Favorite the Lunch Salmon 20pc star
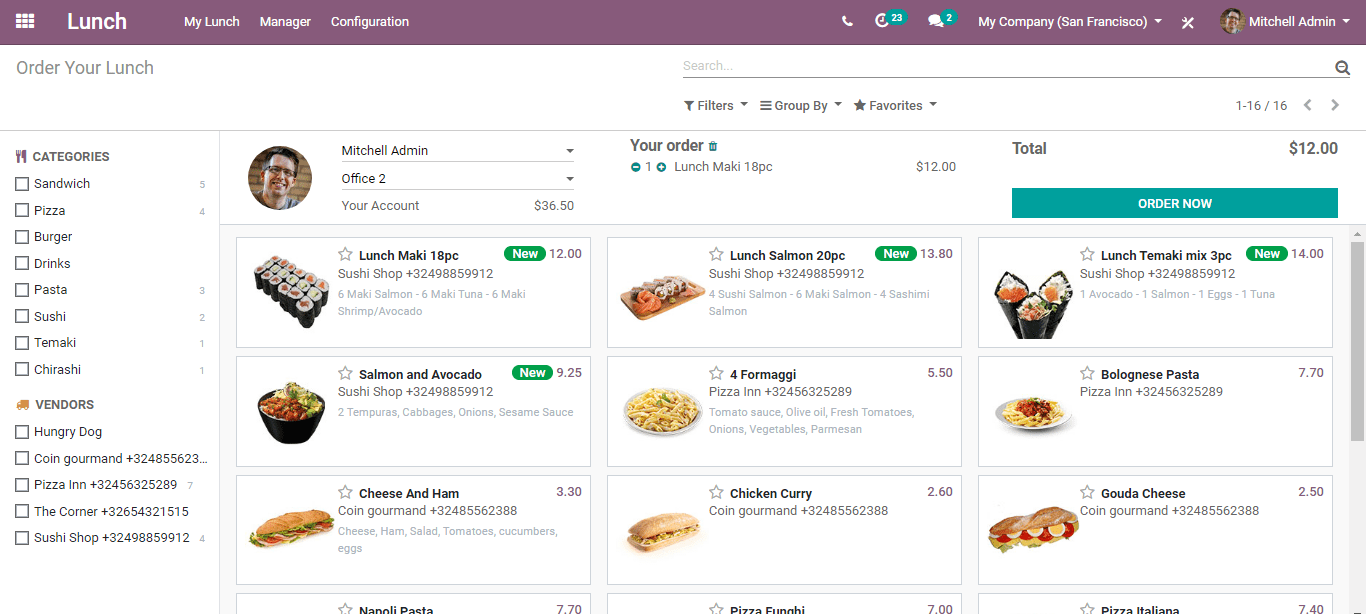This screenshot has height=614, width=1366. 716,254
